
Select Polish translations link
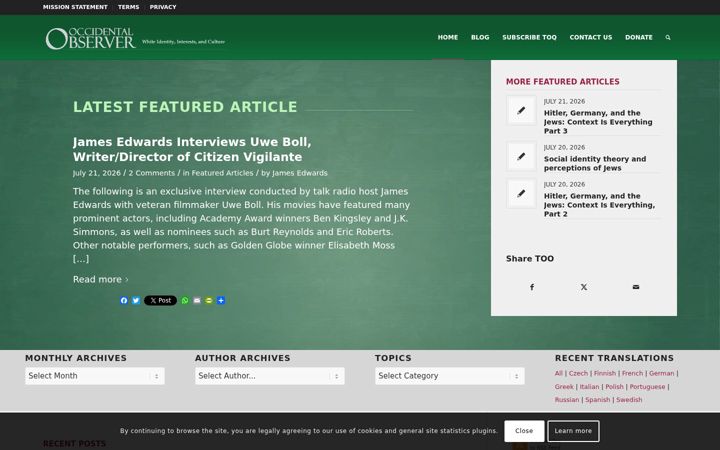614,387
